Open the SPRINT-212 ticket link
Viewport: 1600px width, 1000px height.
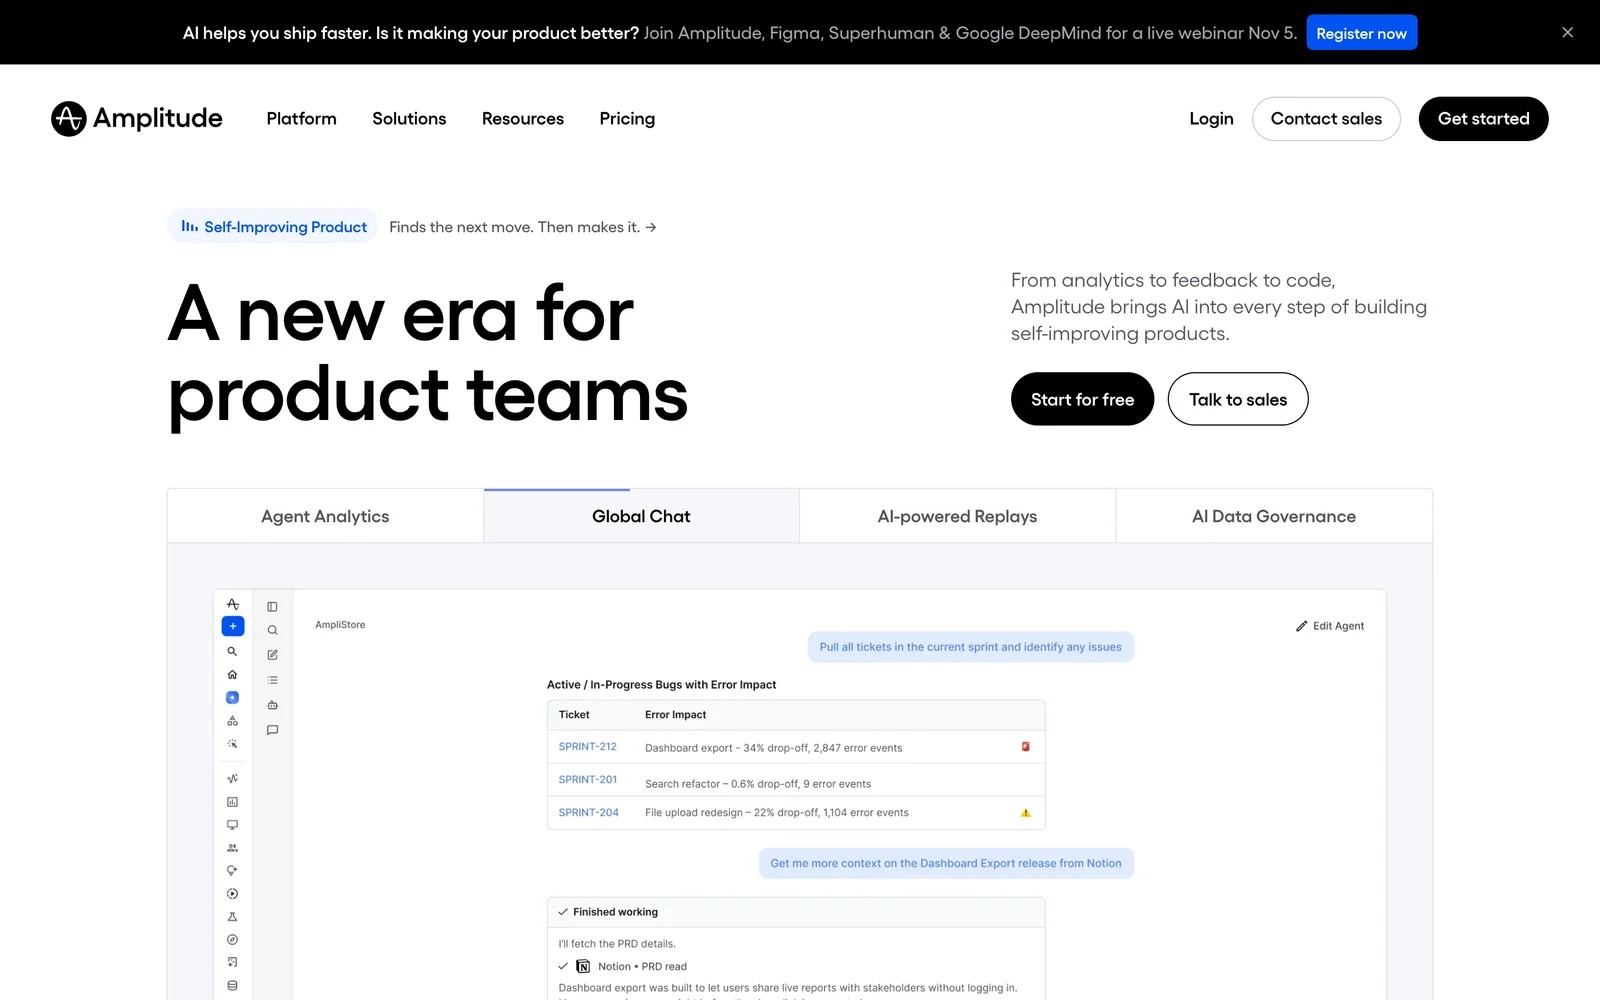588,747
